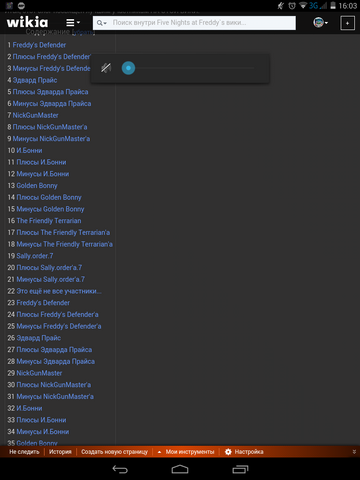Tap the Wi-Fi status icon
Viewport: 360px width, 480px height.
pyautogui.click(x=303, y=6)
